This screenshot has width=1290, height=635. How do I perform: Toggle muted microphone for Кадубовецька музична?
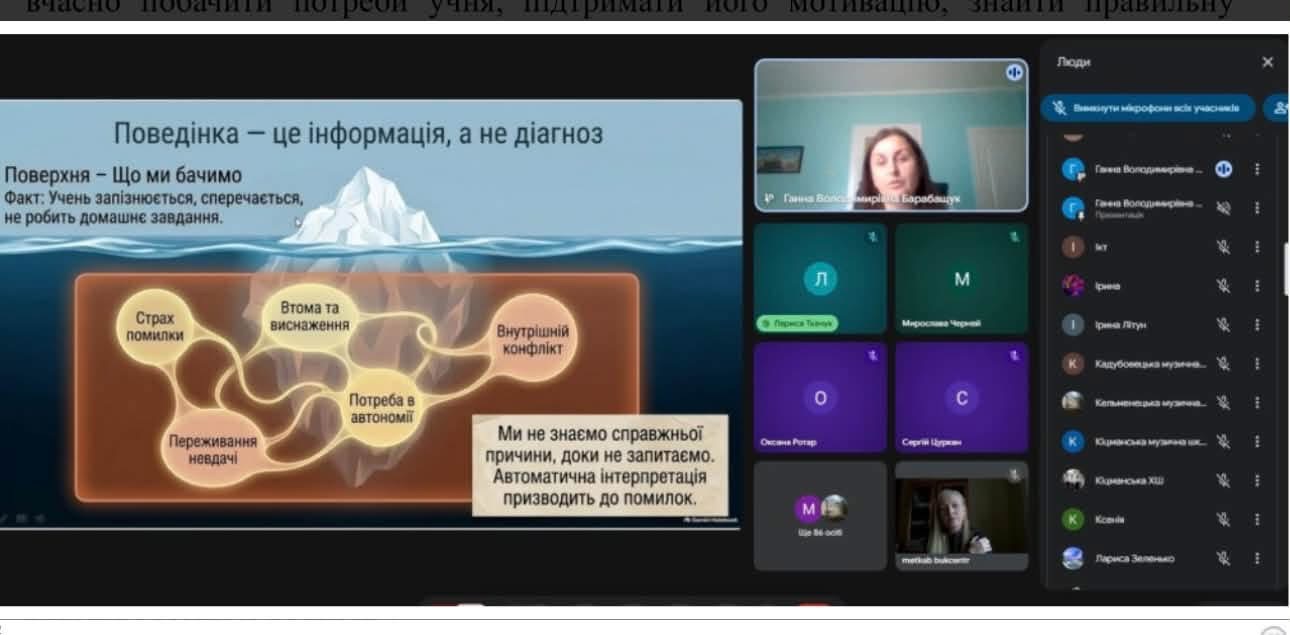pyautogui.click(x=1223, y=364)
